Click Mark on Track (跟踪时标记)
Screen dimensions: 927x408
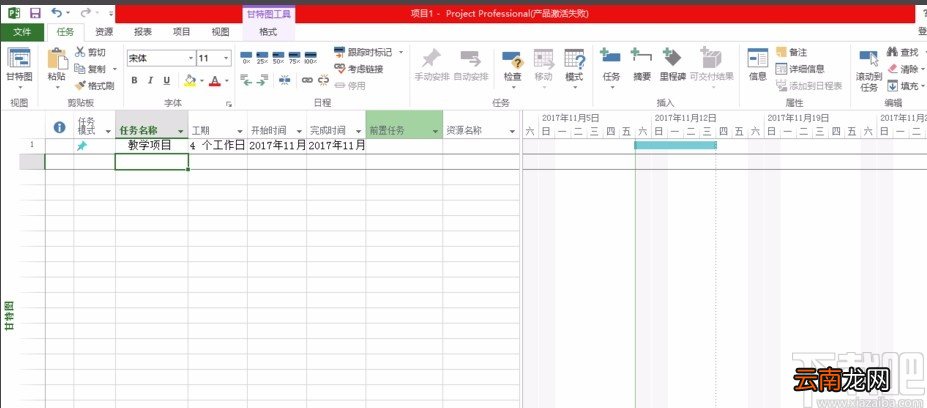pyautogui.click(x=364, y=53)
